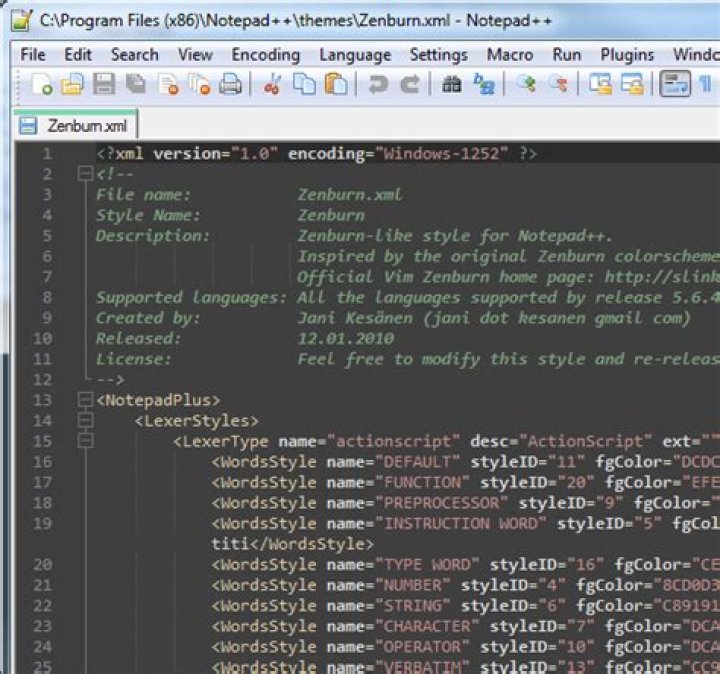Click the Close document toolbar icon
Viewport: 720px width, 674px height.
[168, 84]
